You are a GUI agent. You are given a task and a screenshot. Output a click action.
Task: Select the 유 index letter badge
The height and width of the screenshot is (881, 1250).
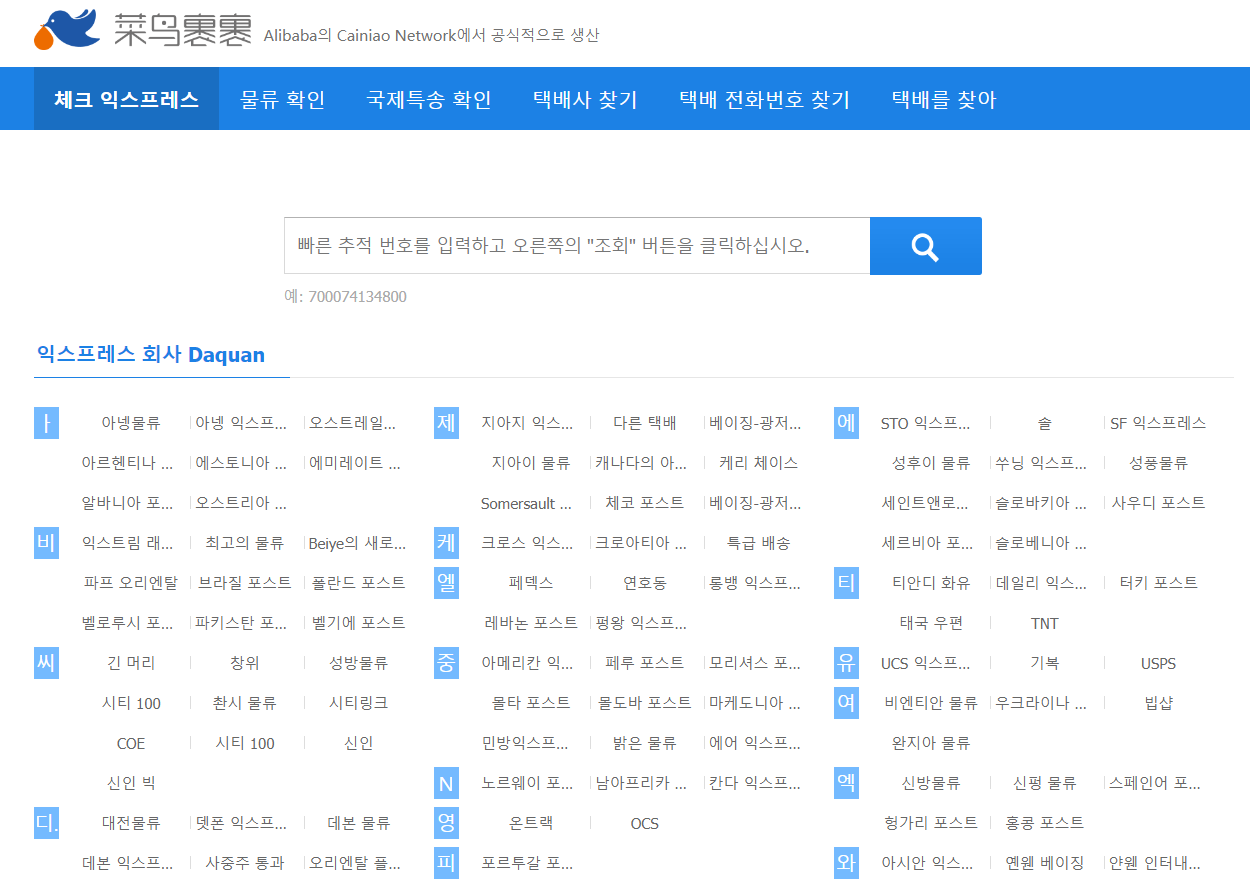[x=846, y=663]
